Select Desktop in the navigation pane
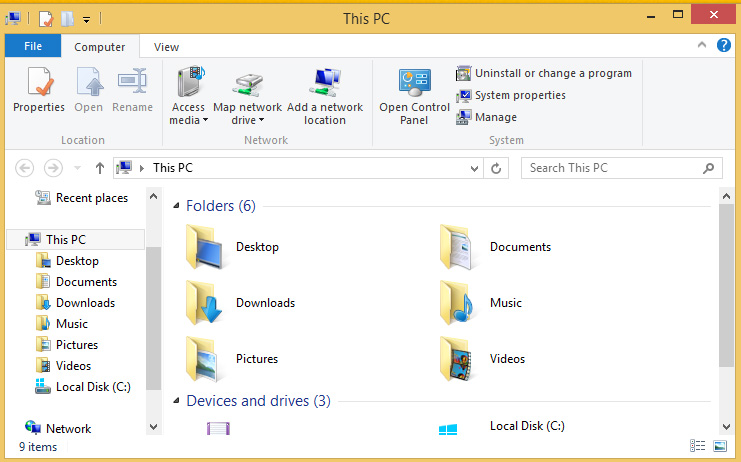Screen dimensions: 741x462 click(x=68, y=261)
